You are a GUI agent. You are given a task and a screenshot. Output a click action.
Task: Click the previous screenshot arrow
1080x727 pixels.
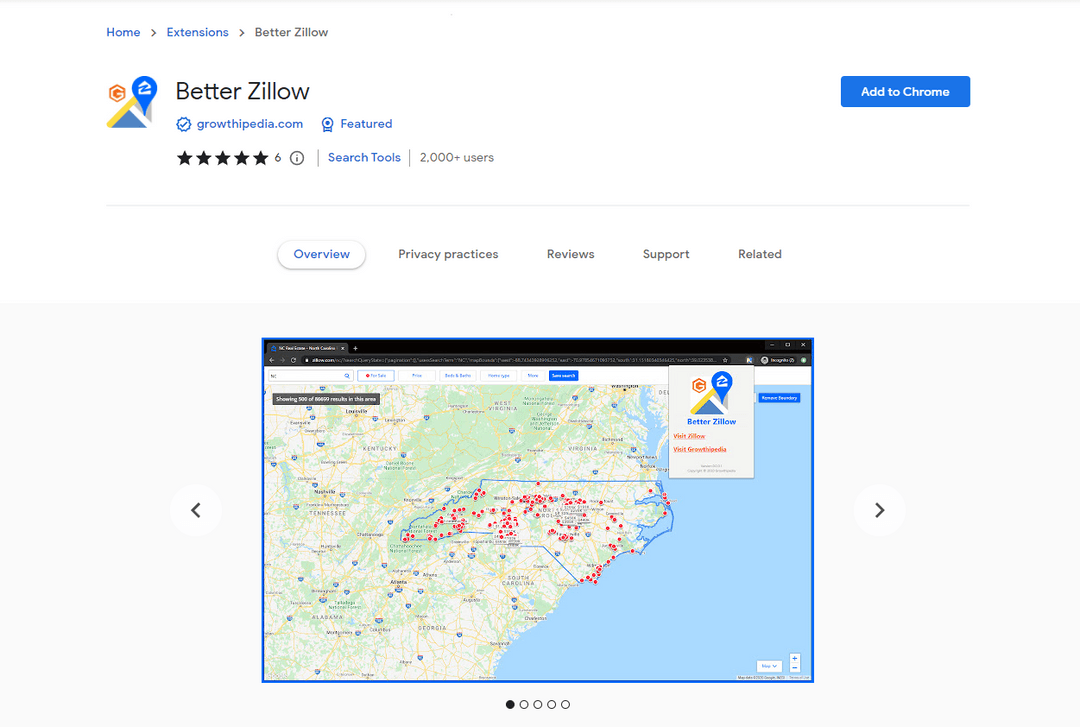(195, 510)
